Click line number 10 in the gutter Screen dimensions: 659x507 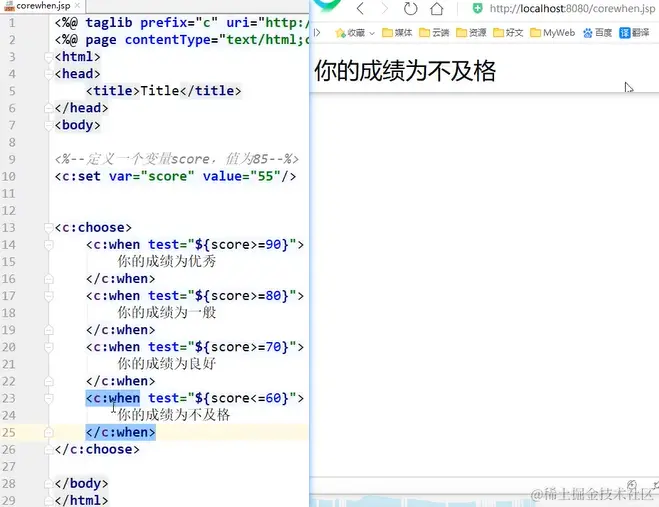(x=8, y=177)
